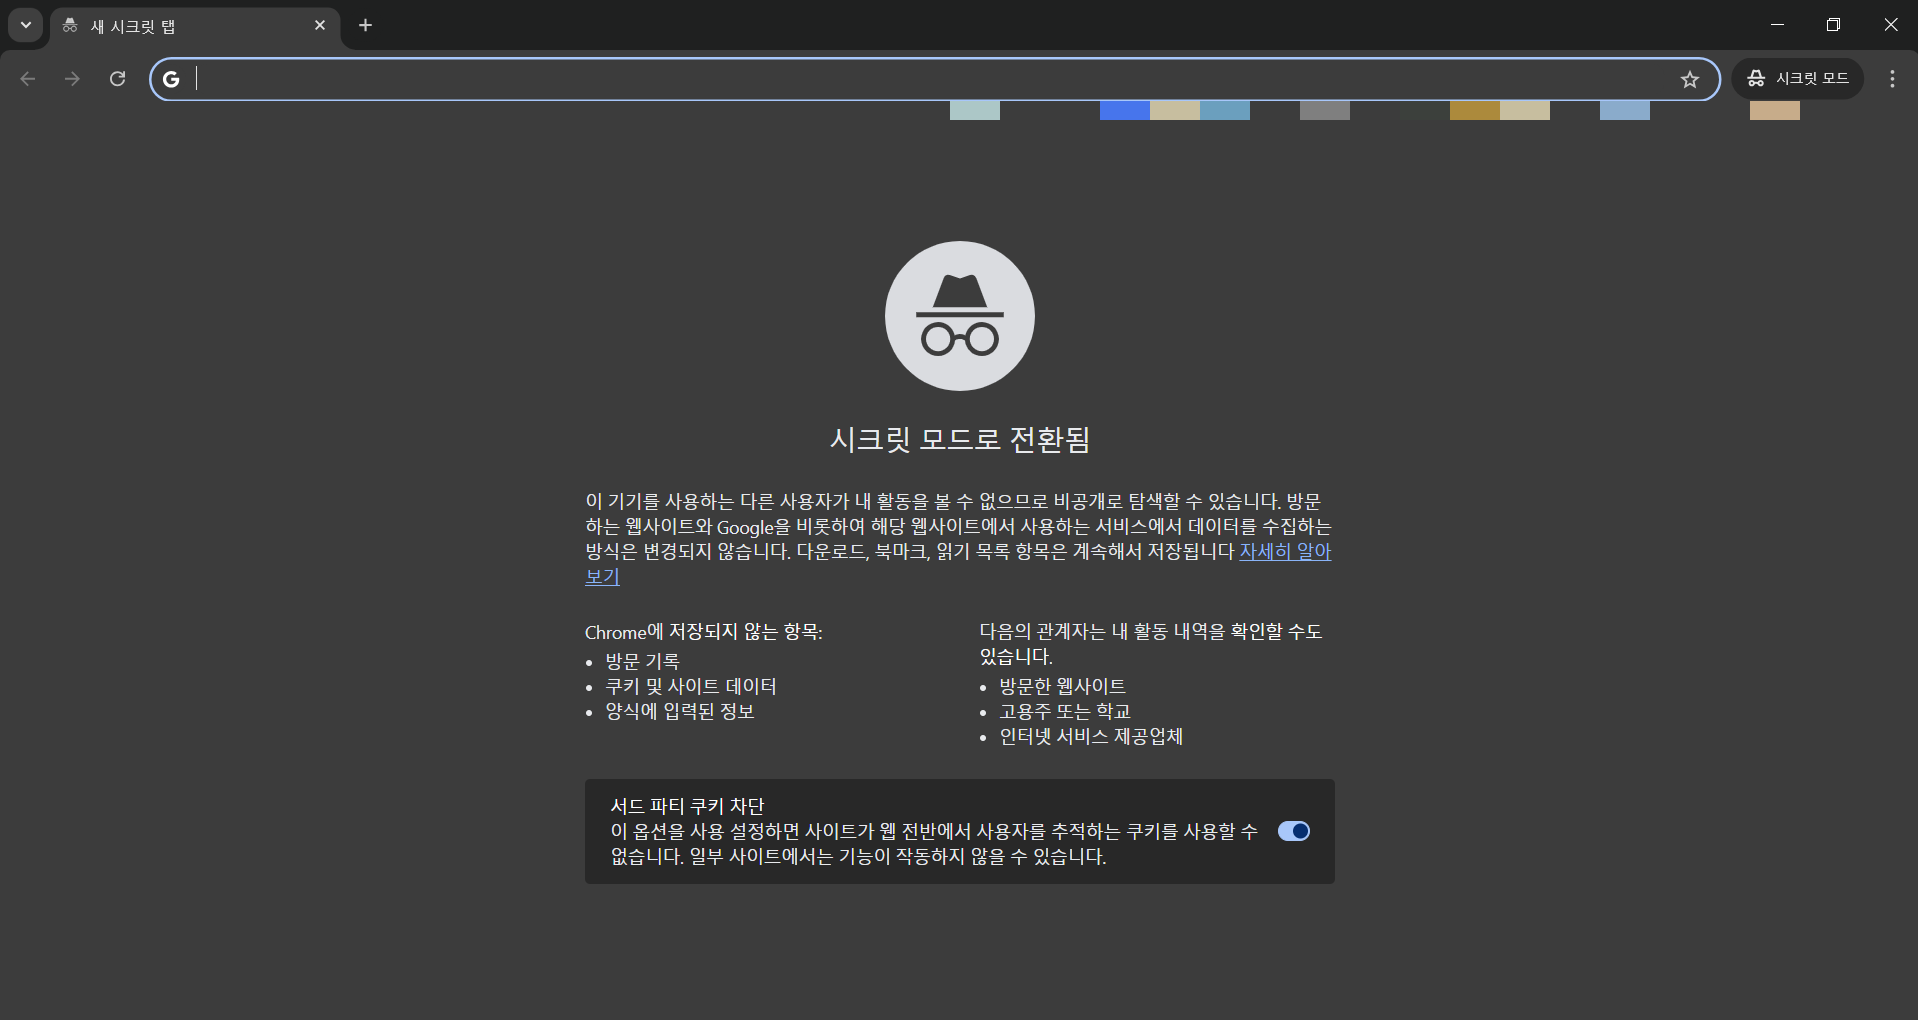Click the text 인터넷 서비스 제공업체
This screenshot has width=1918, height=1020.
pos(1091,736)
